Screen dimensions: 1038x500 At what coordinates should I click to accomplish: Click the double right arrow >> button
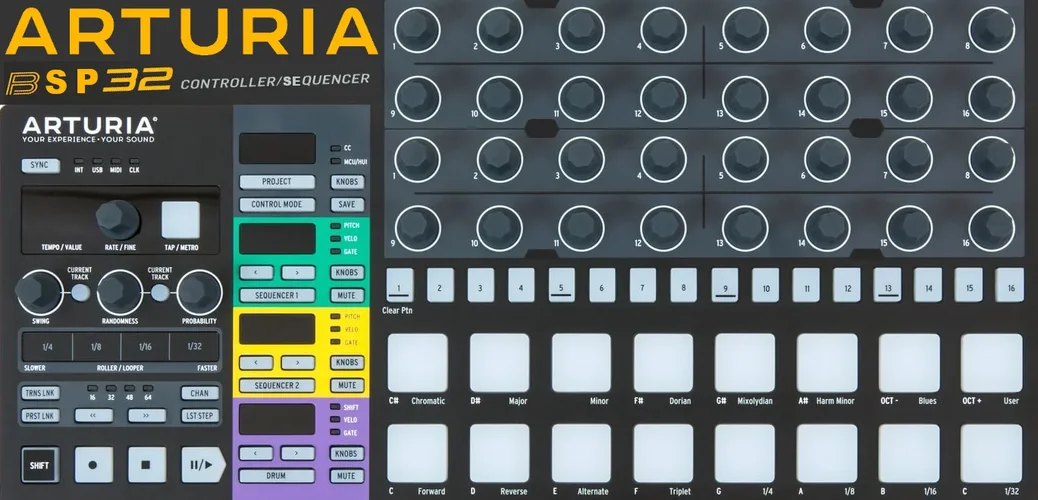147,416
